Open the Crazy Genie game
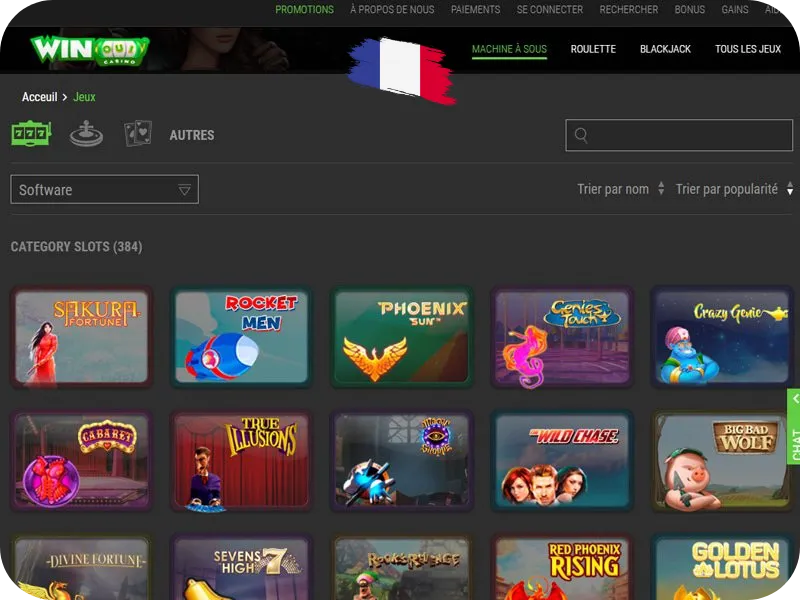800x600 pixels. (722, 337)
